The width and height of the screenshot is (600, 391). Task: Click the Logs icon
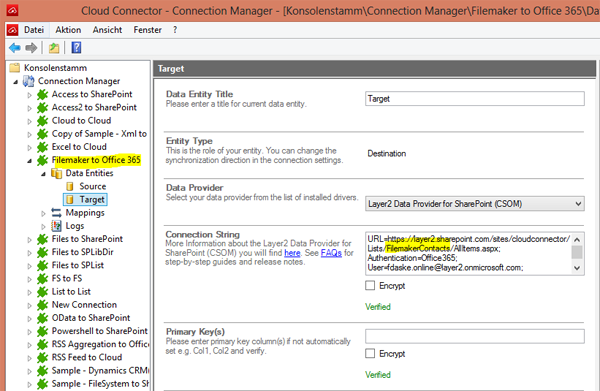click(56, 226)
